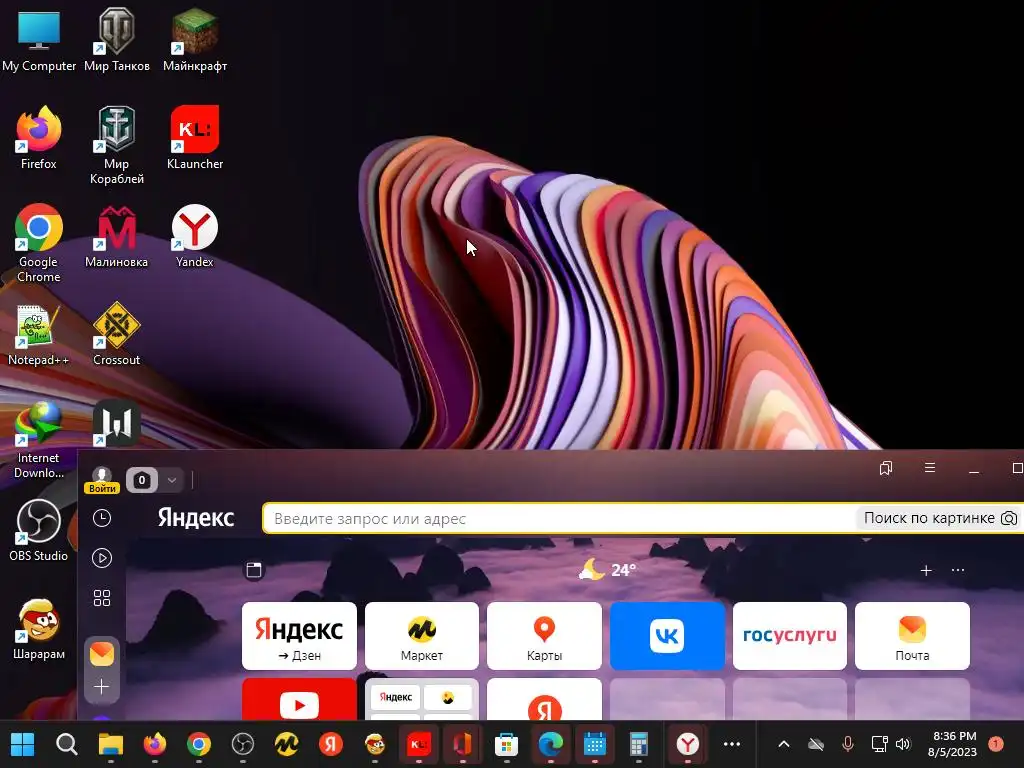Open the YouTube tile
The height and width of the screenshot is (768, 1024).
[299, 699]
